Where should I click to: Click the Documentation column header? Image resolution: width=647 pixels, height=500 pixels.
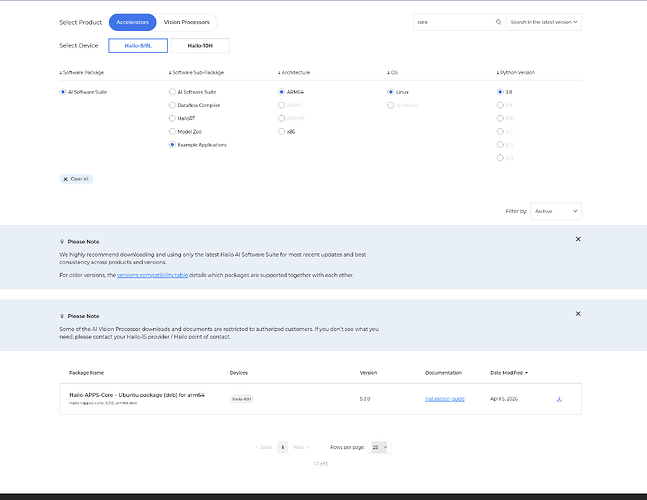click(x=443, y=373)
